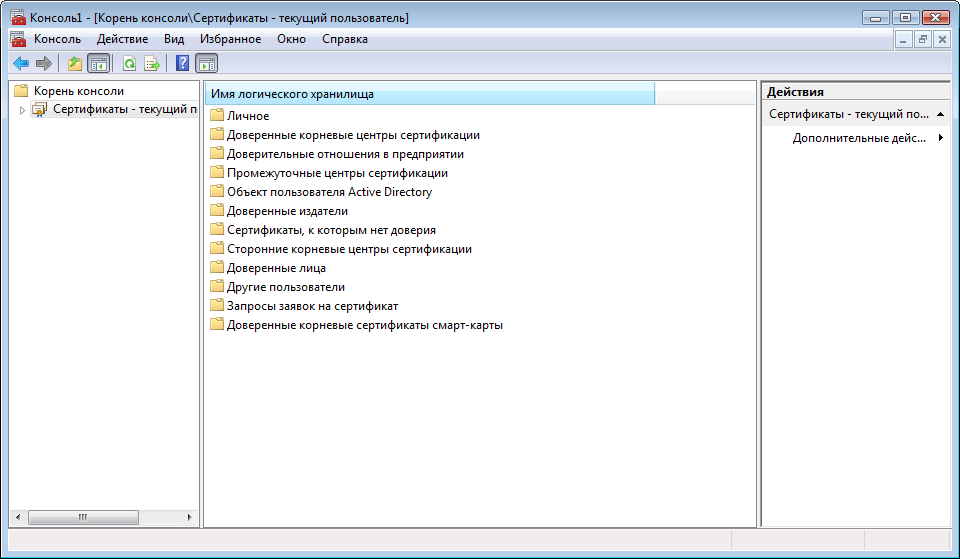Restore the inner console child window
This screenshot has width=960, height=559.
[x=923, y=40]
